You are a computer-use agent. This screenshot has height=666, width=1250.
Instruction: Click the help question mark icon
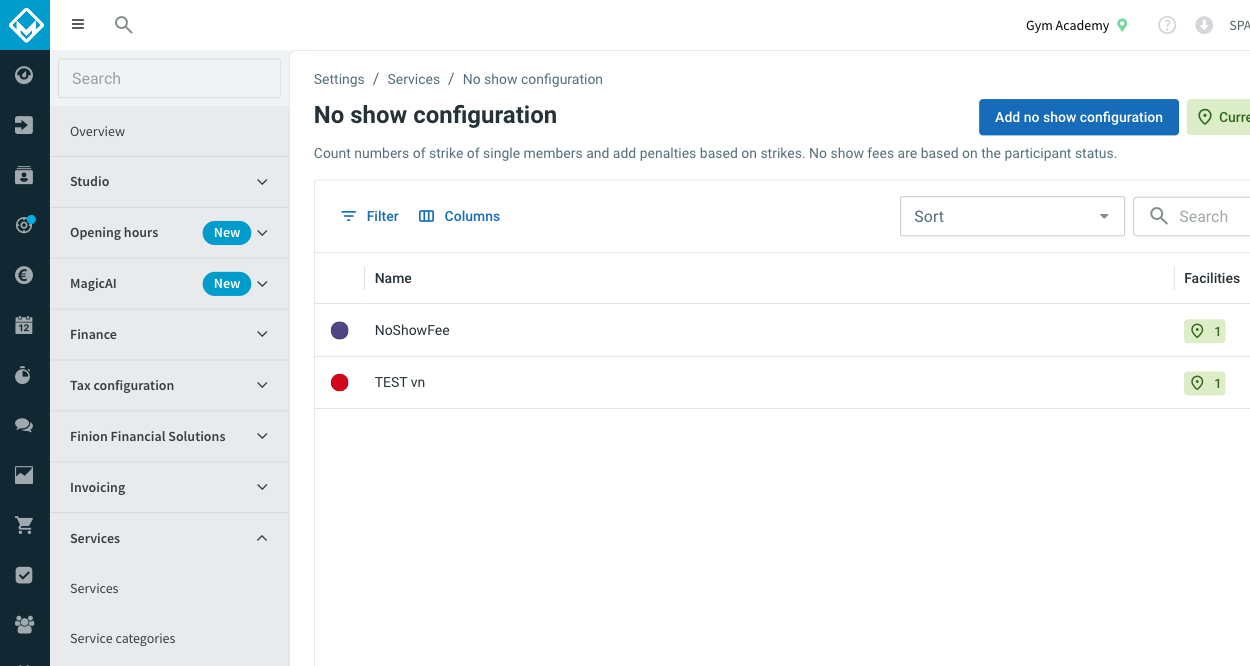coord(1167,25)
